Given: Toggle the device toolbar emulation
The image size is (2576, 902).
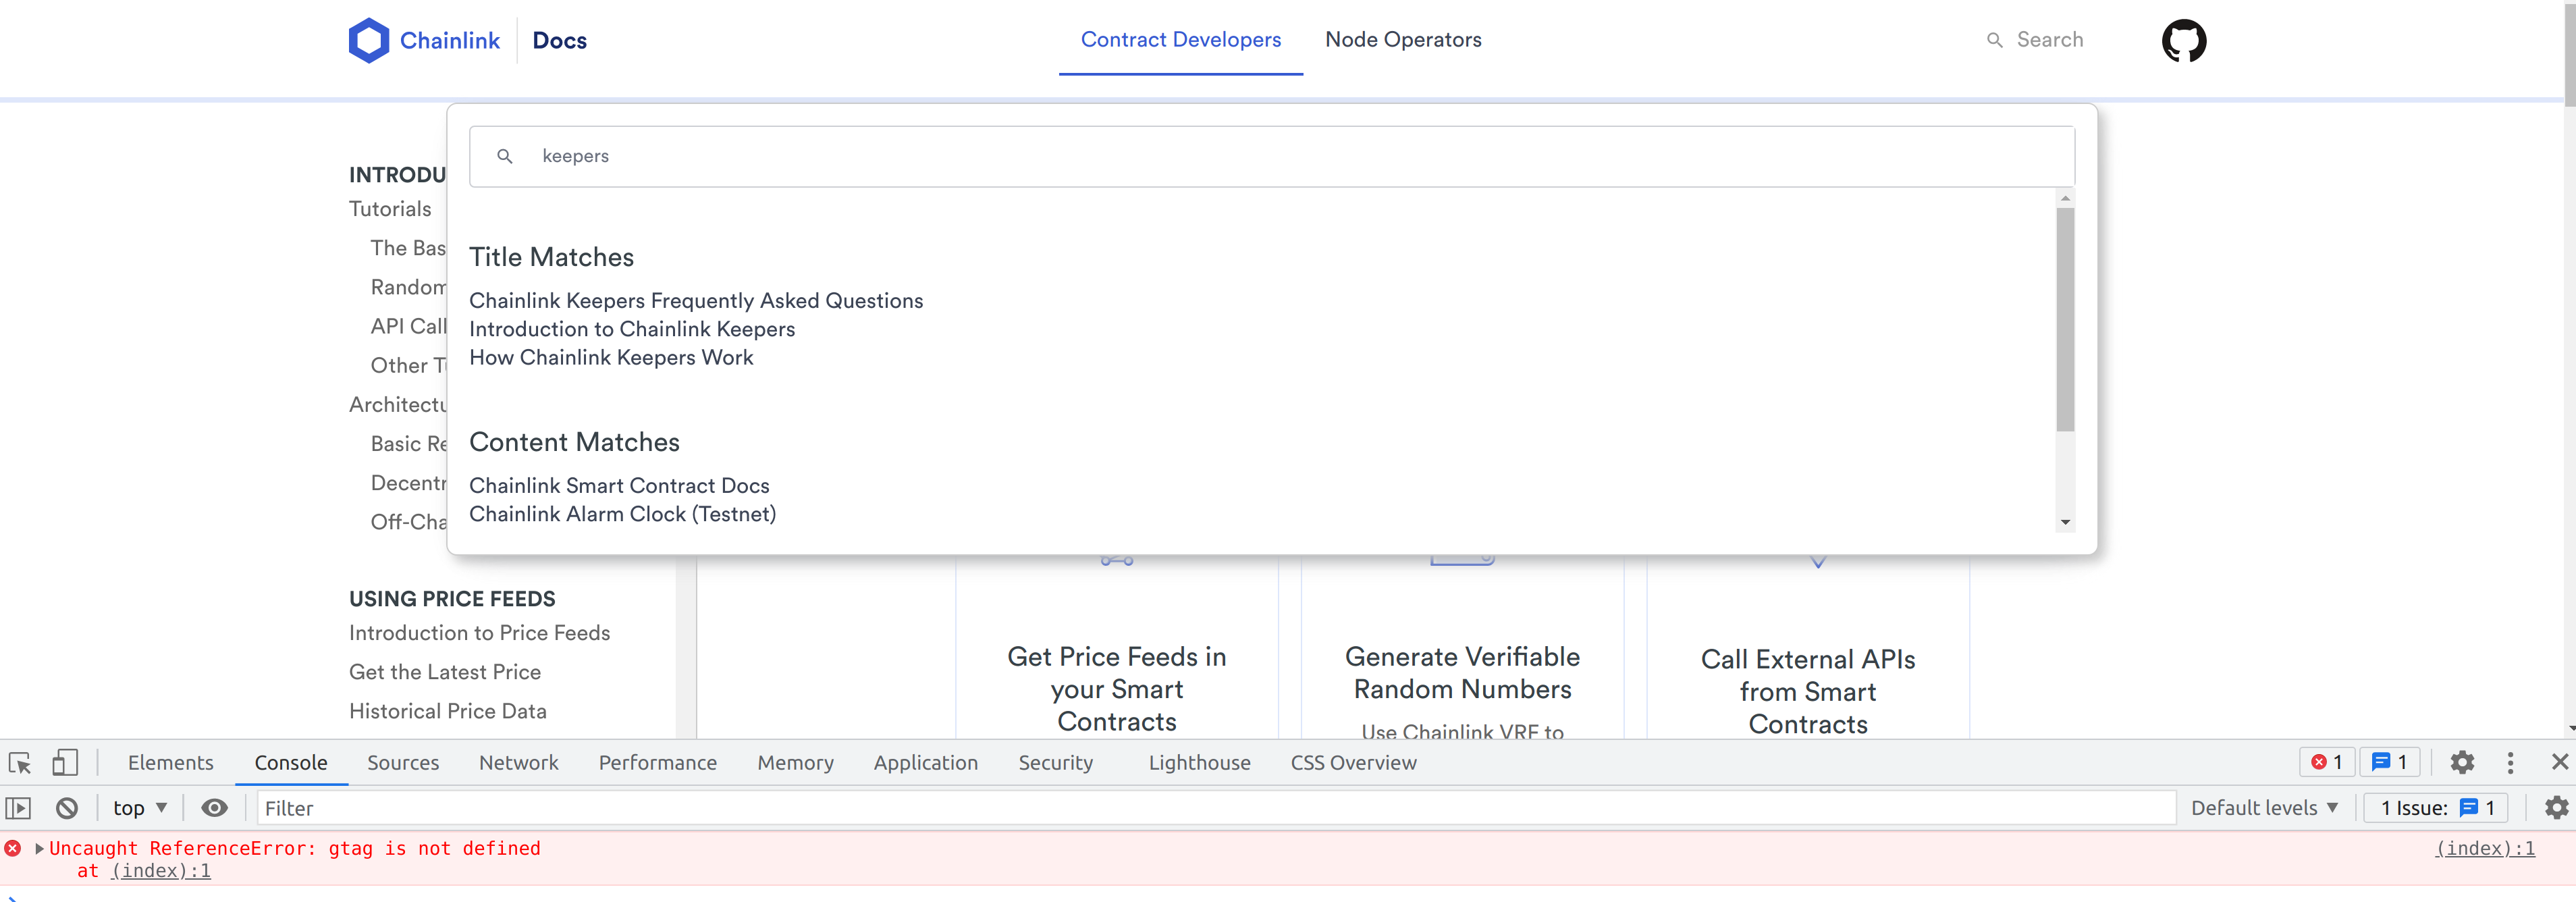Looking at the screenshot, I should (65, 762).
